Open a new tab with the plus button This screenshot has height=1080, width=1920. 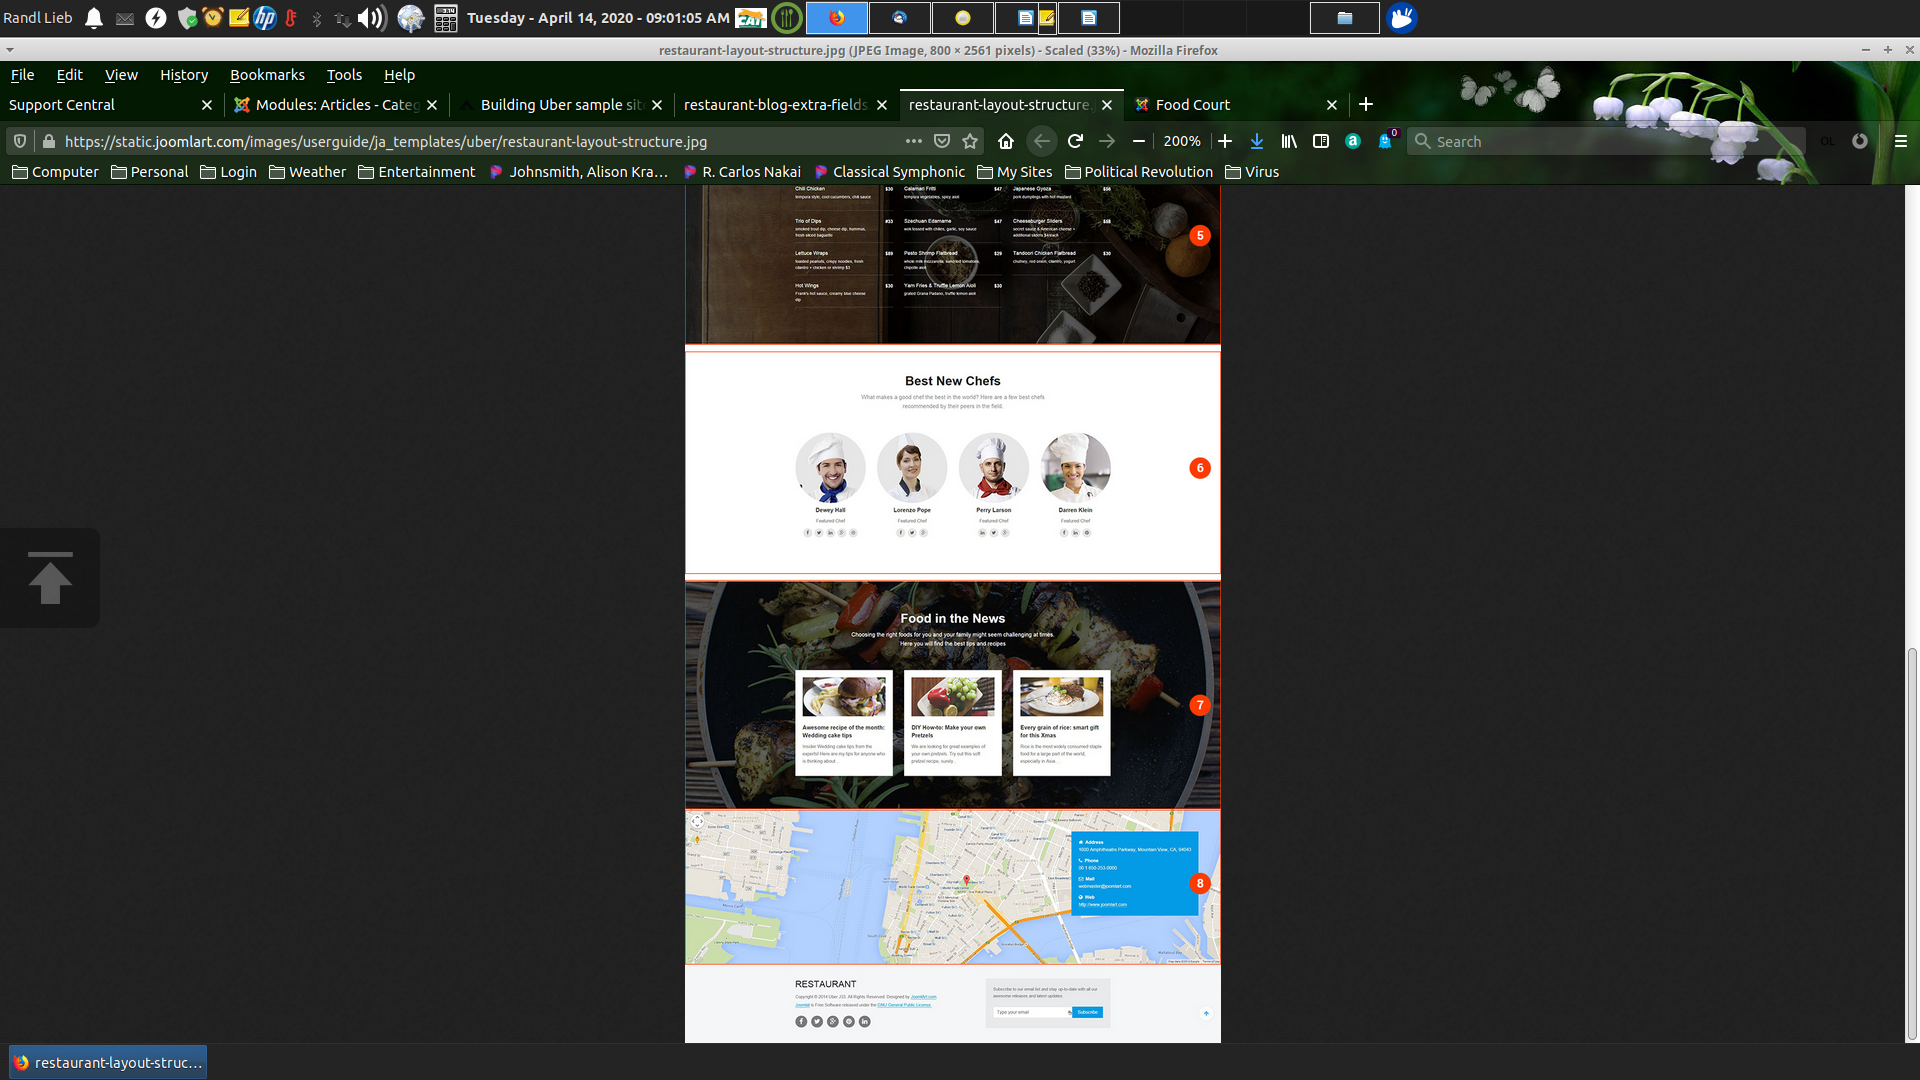point(1366,105)
